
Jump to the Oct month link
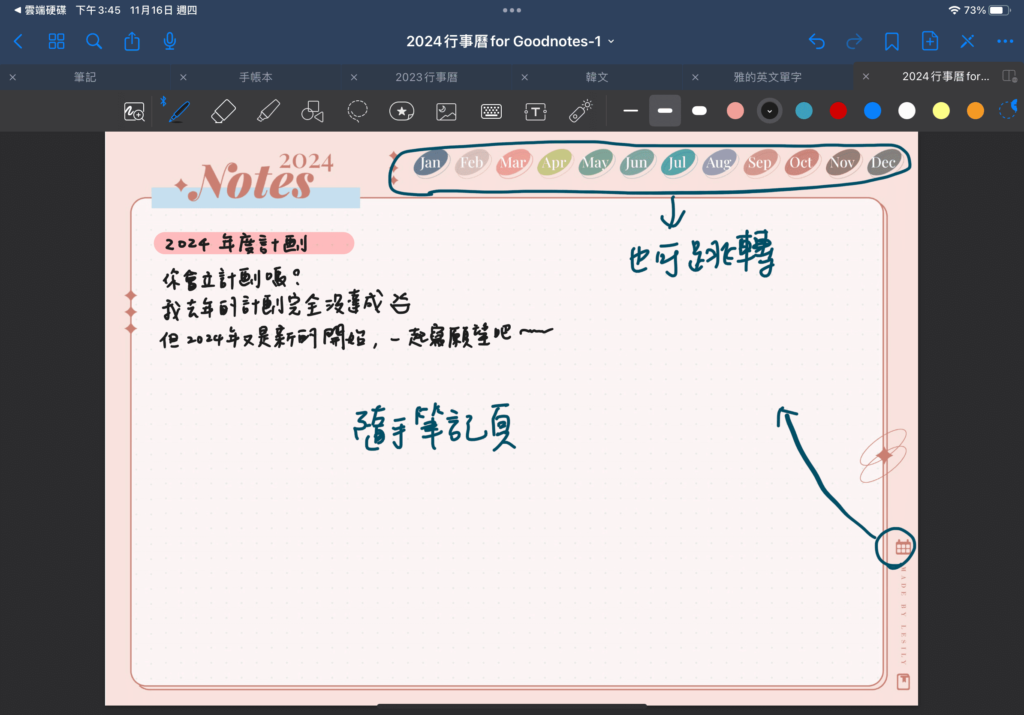[801, 162]
